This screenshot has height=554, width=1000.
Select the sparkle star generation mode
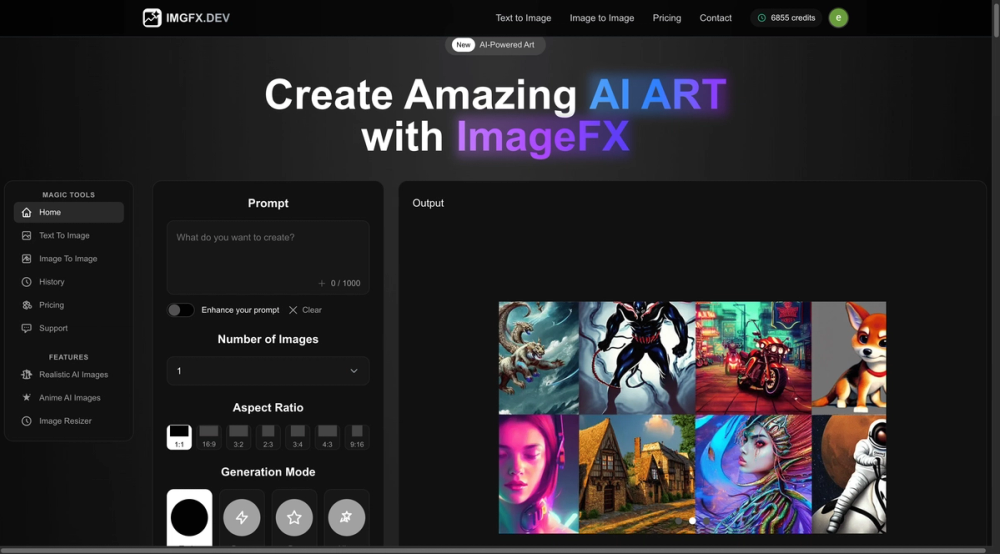pyautogui.click(x=346, y=517)
